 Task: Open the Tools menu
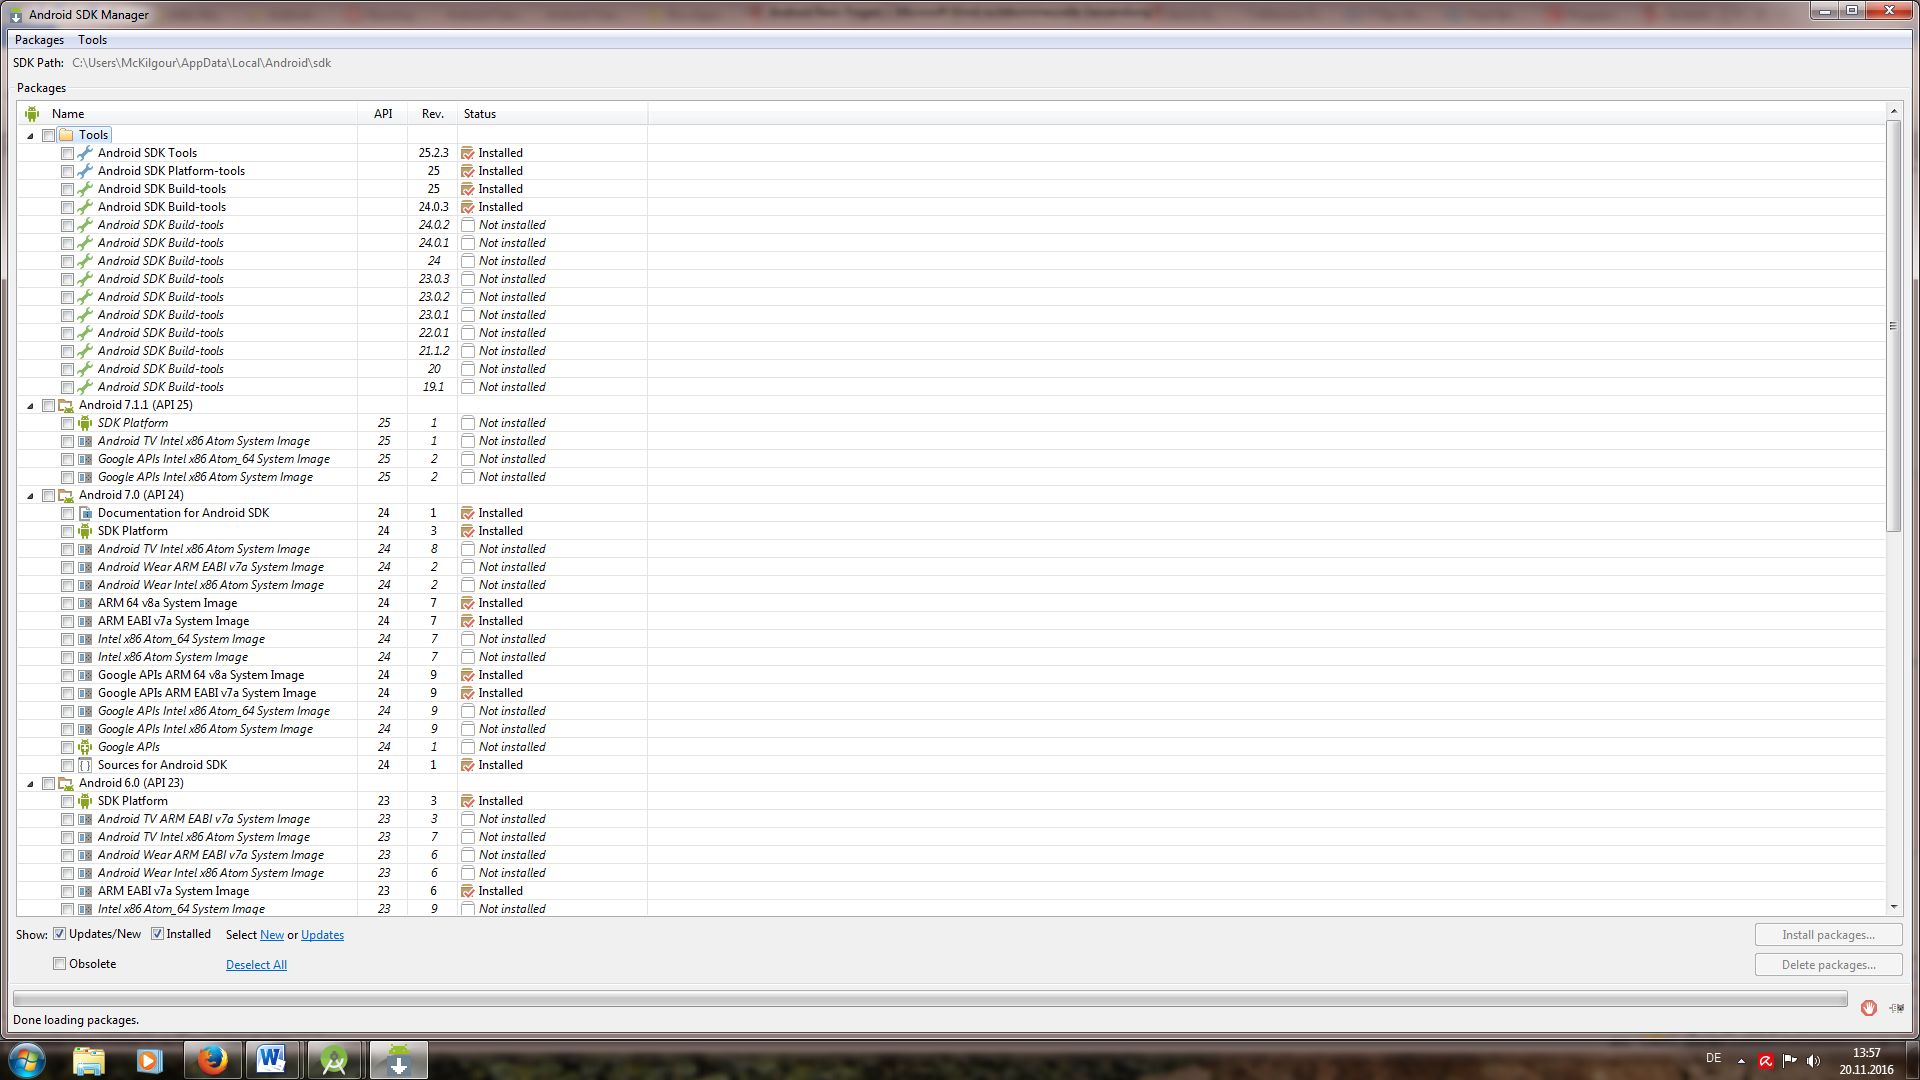[92, 40]
